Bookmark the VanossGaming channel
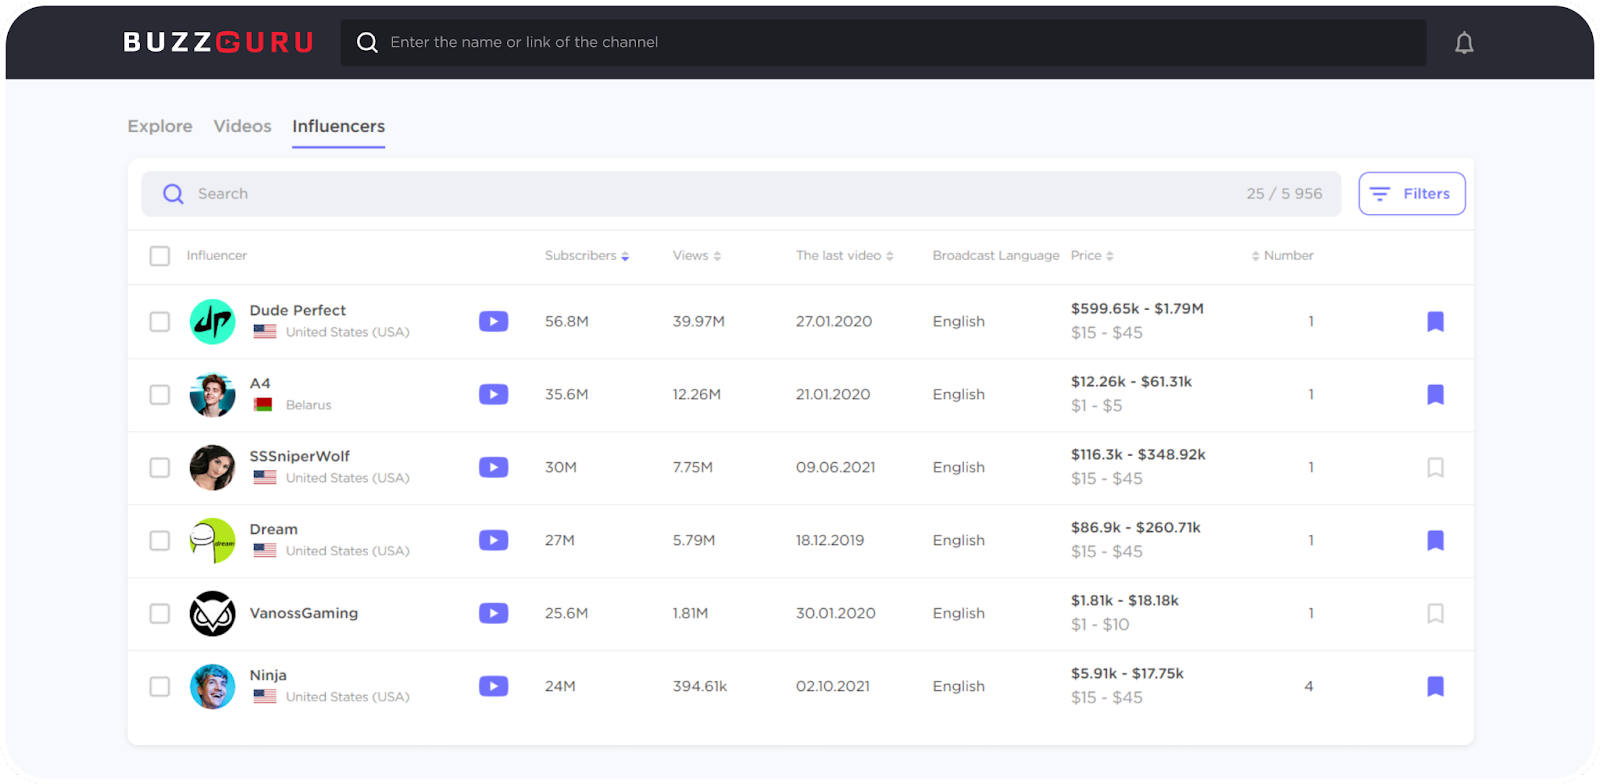Viewport: 1600px width, 784px height. point(1435,613)
